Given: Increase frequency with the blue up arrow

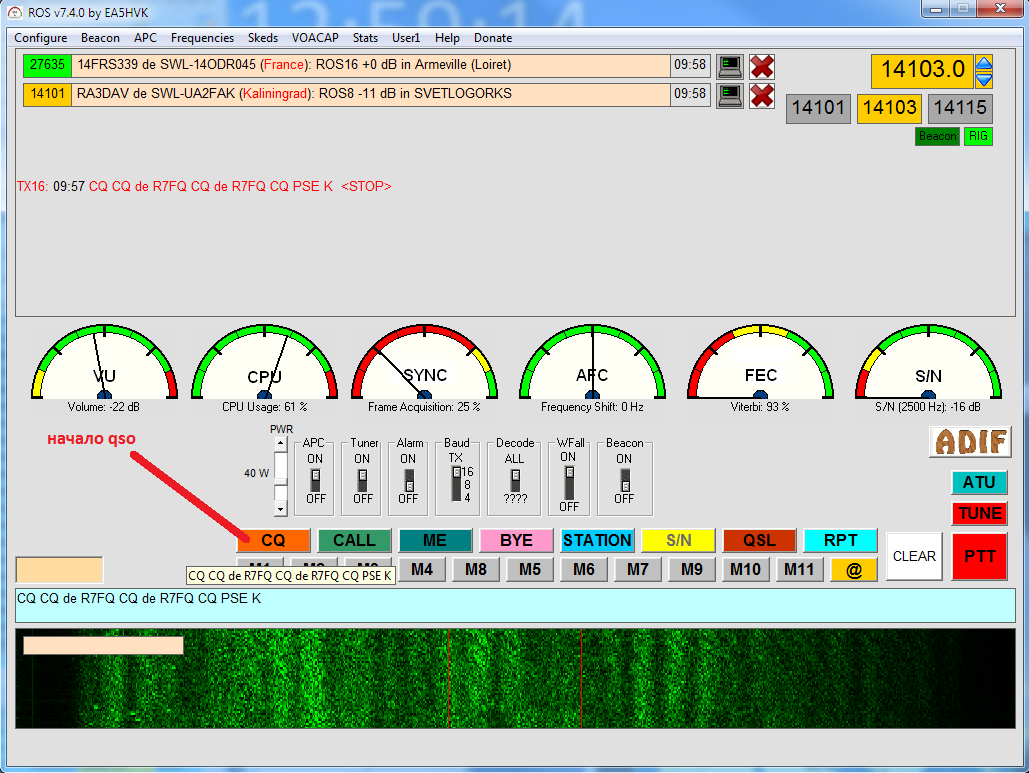Looking at the screenshot, I should 984,63.
